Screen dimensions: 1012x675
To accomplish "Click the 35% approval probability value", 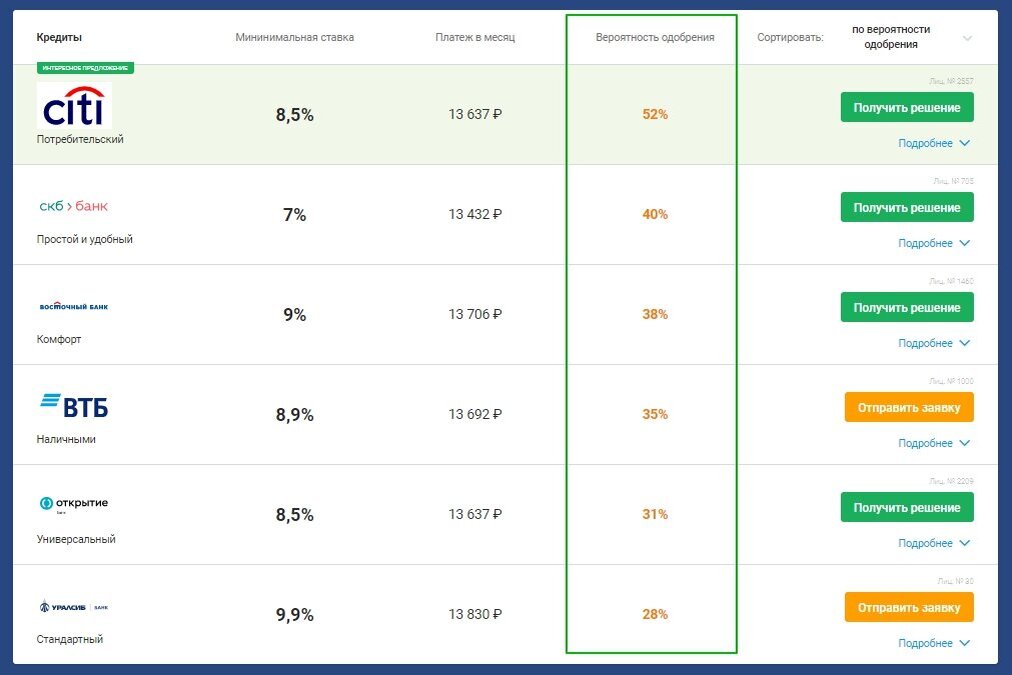I will [654, 414].
